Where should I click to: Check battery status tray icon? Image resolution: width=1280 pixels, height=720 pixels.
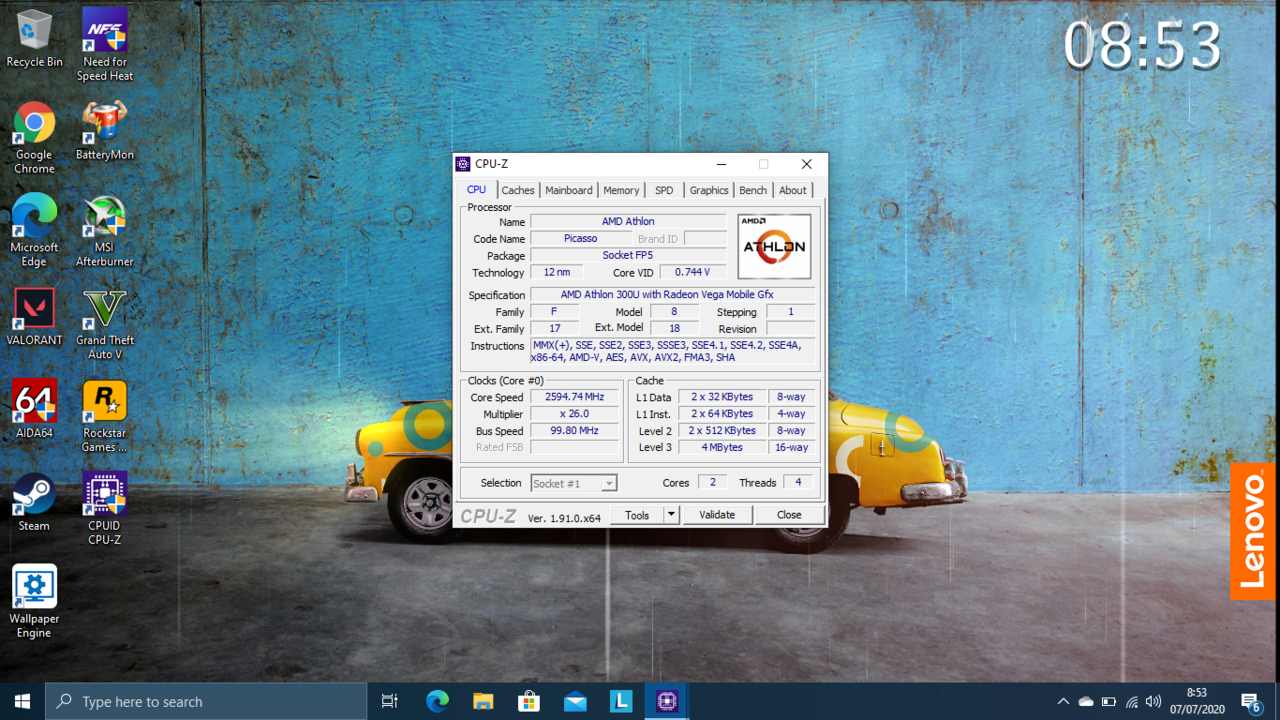click(1109, 701)
